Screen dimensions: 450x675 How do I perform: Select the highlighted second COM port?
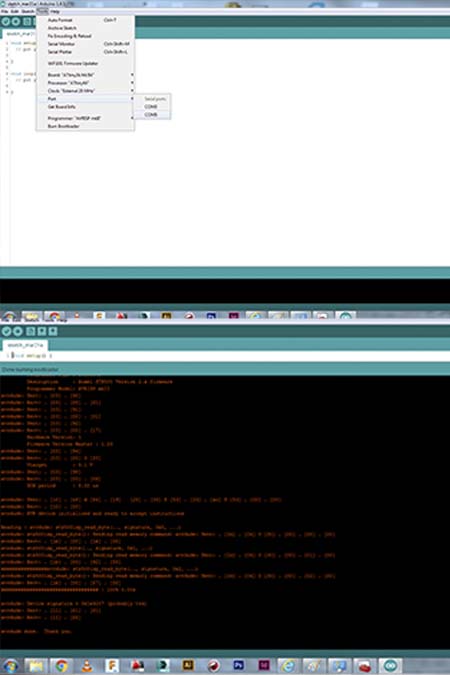coord(152,115)
